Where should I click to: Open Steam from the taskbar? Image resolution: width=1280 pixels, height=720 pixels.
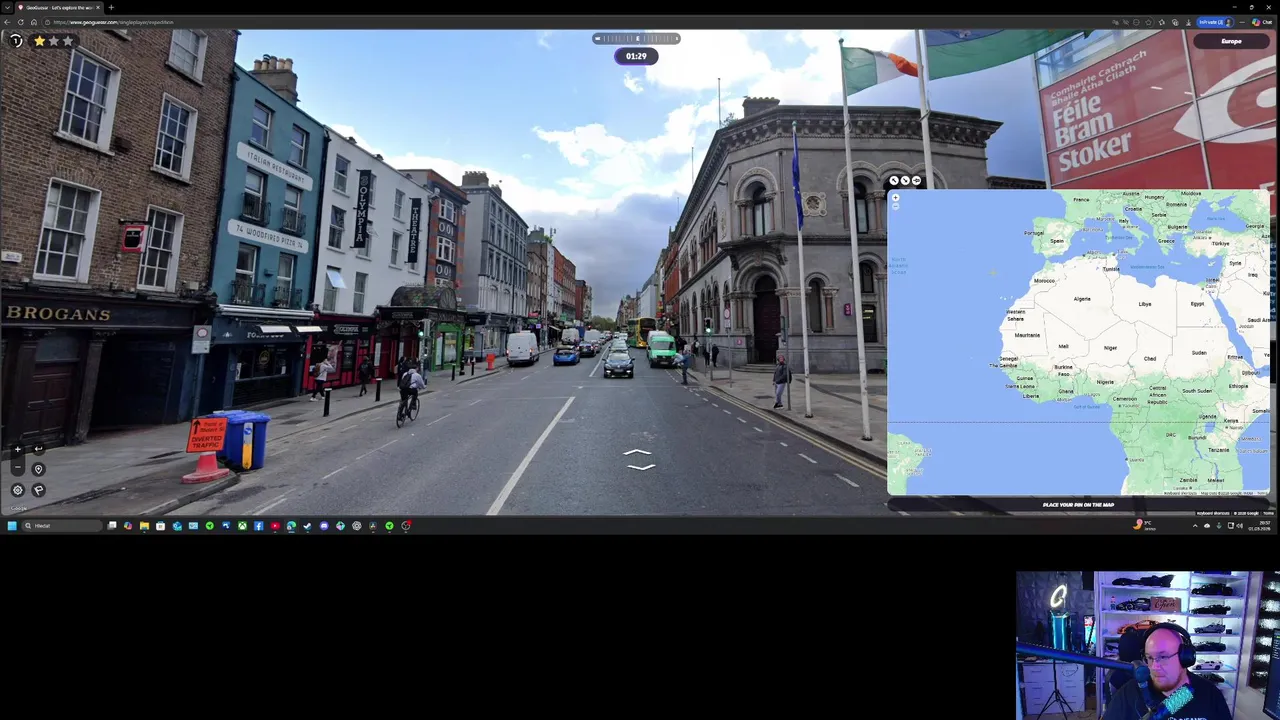[x=307, y=525]
